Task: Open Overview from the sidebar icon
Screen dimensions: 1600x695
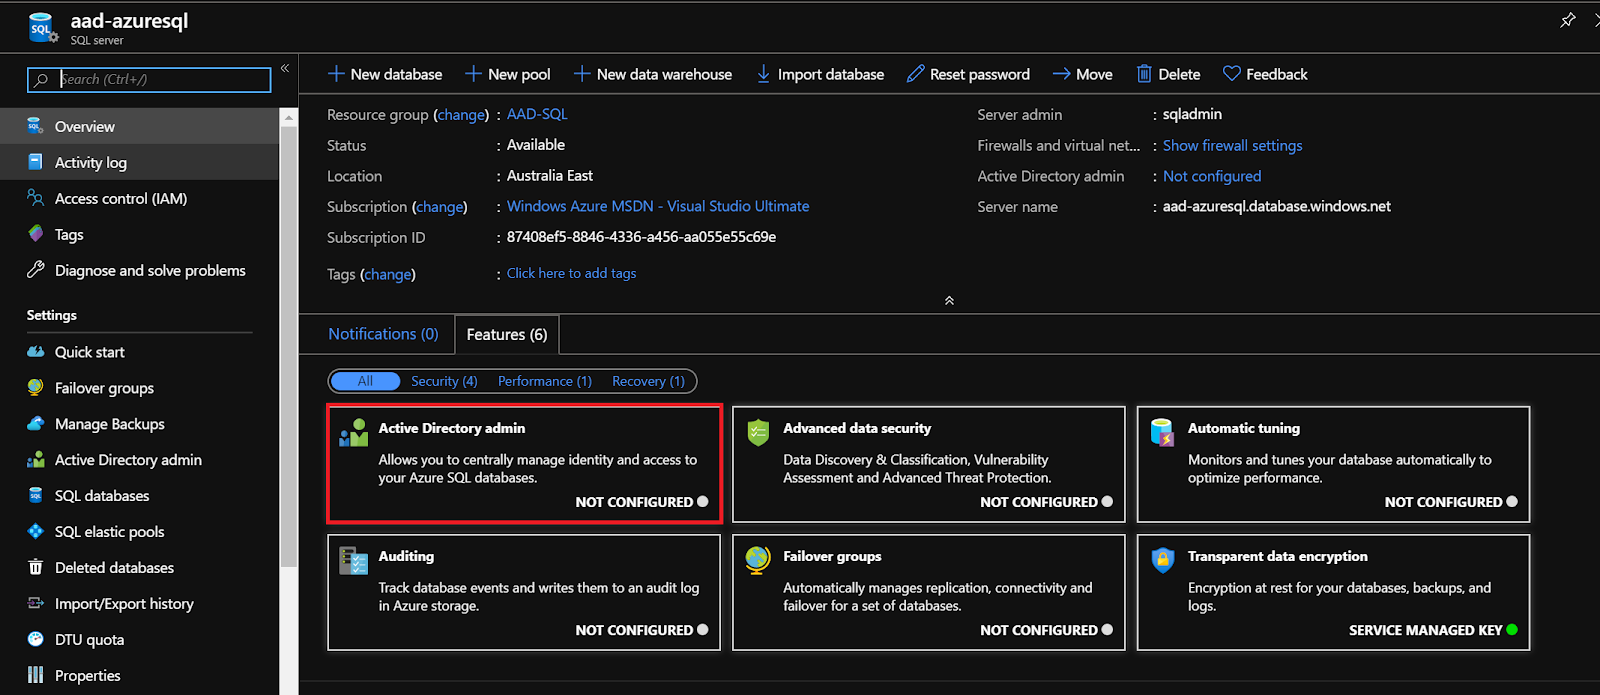Action: [x=35, y=126]
